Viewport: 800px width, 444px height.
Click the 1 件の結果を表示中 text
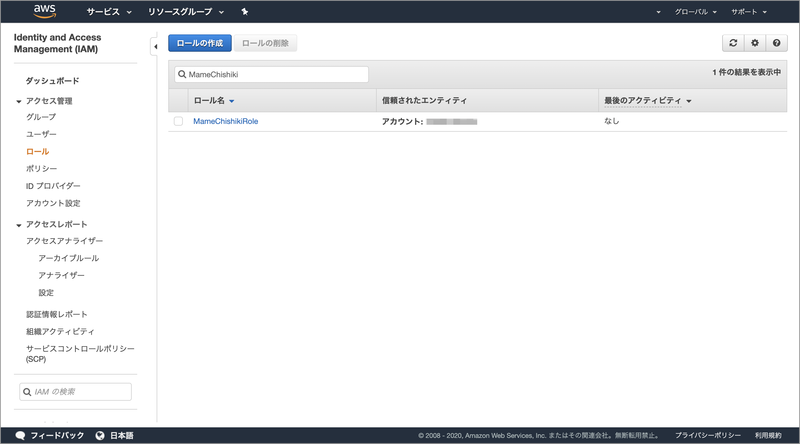pyautogui.click(x=746, y=72)
